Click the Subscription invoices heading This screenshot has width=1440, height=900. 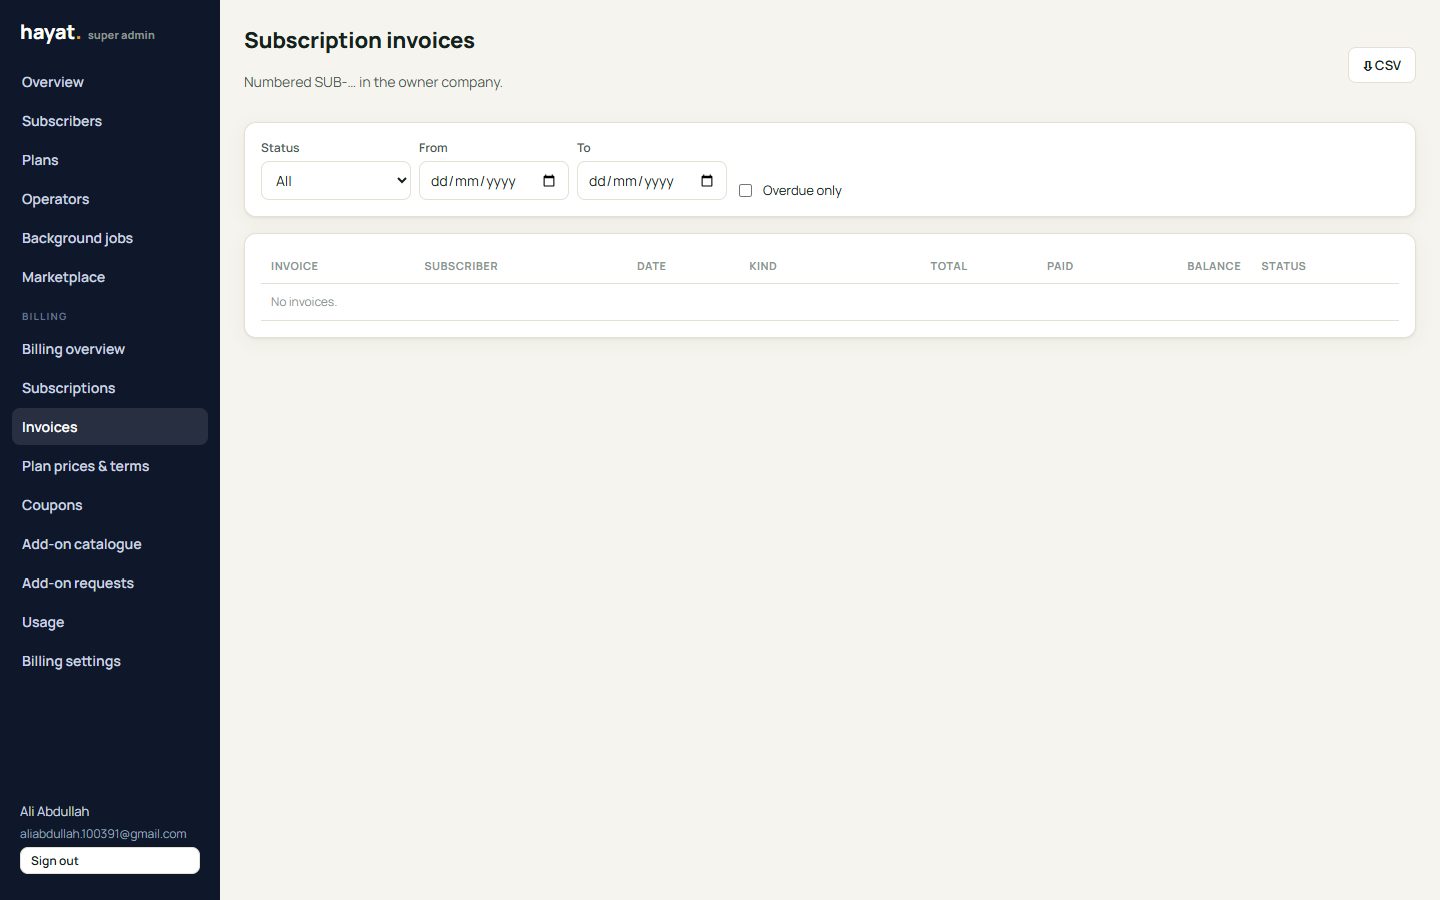[x=359, y=40]
